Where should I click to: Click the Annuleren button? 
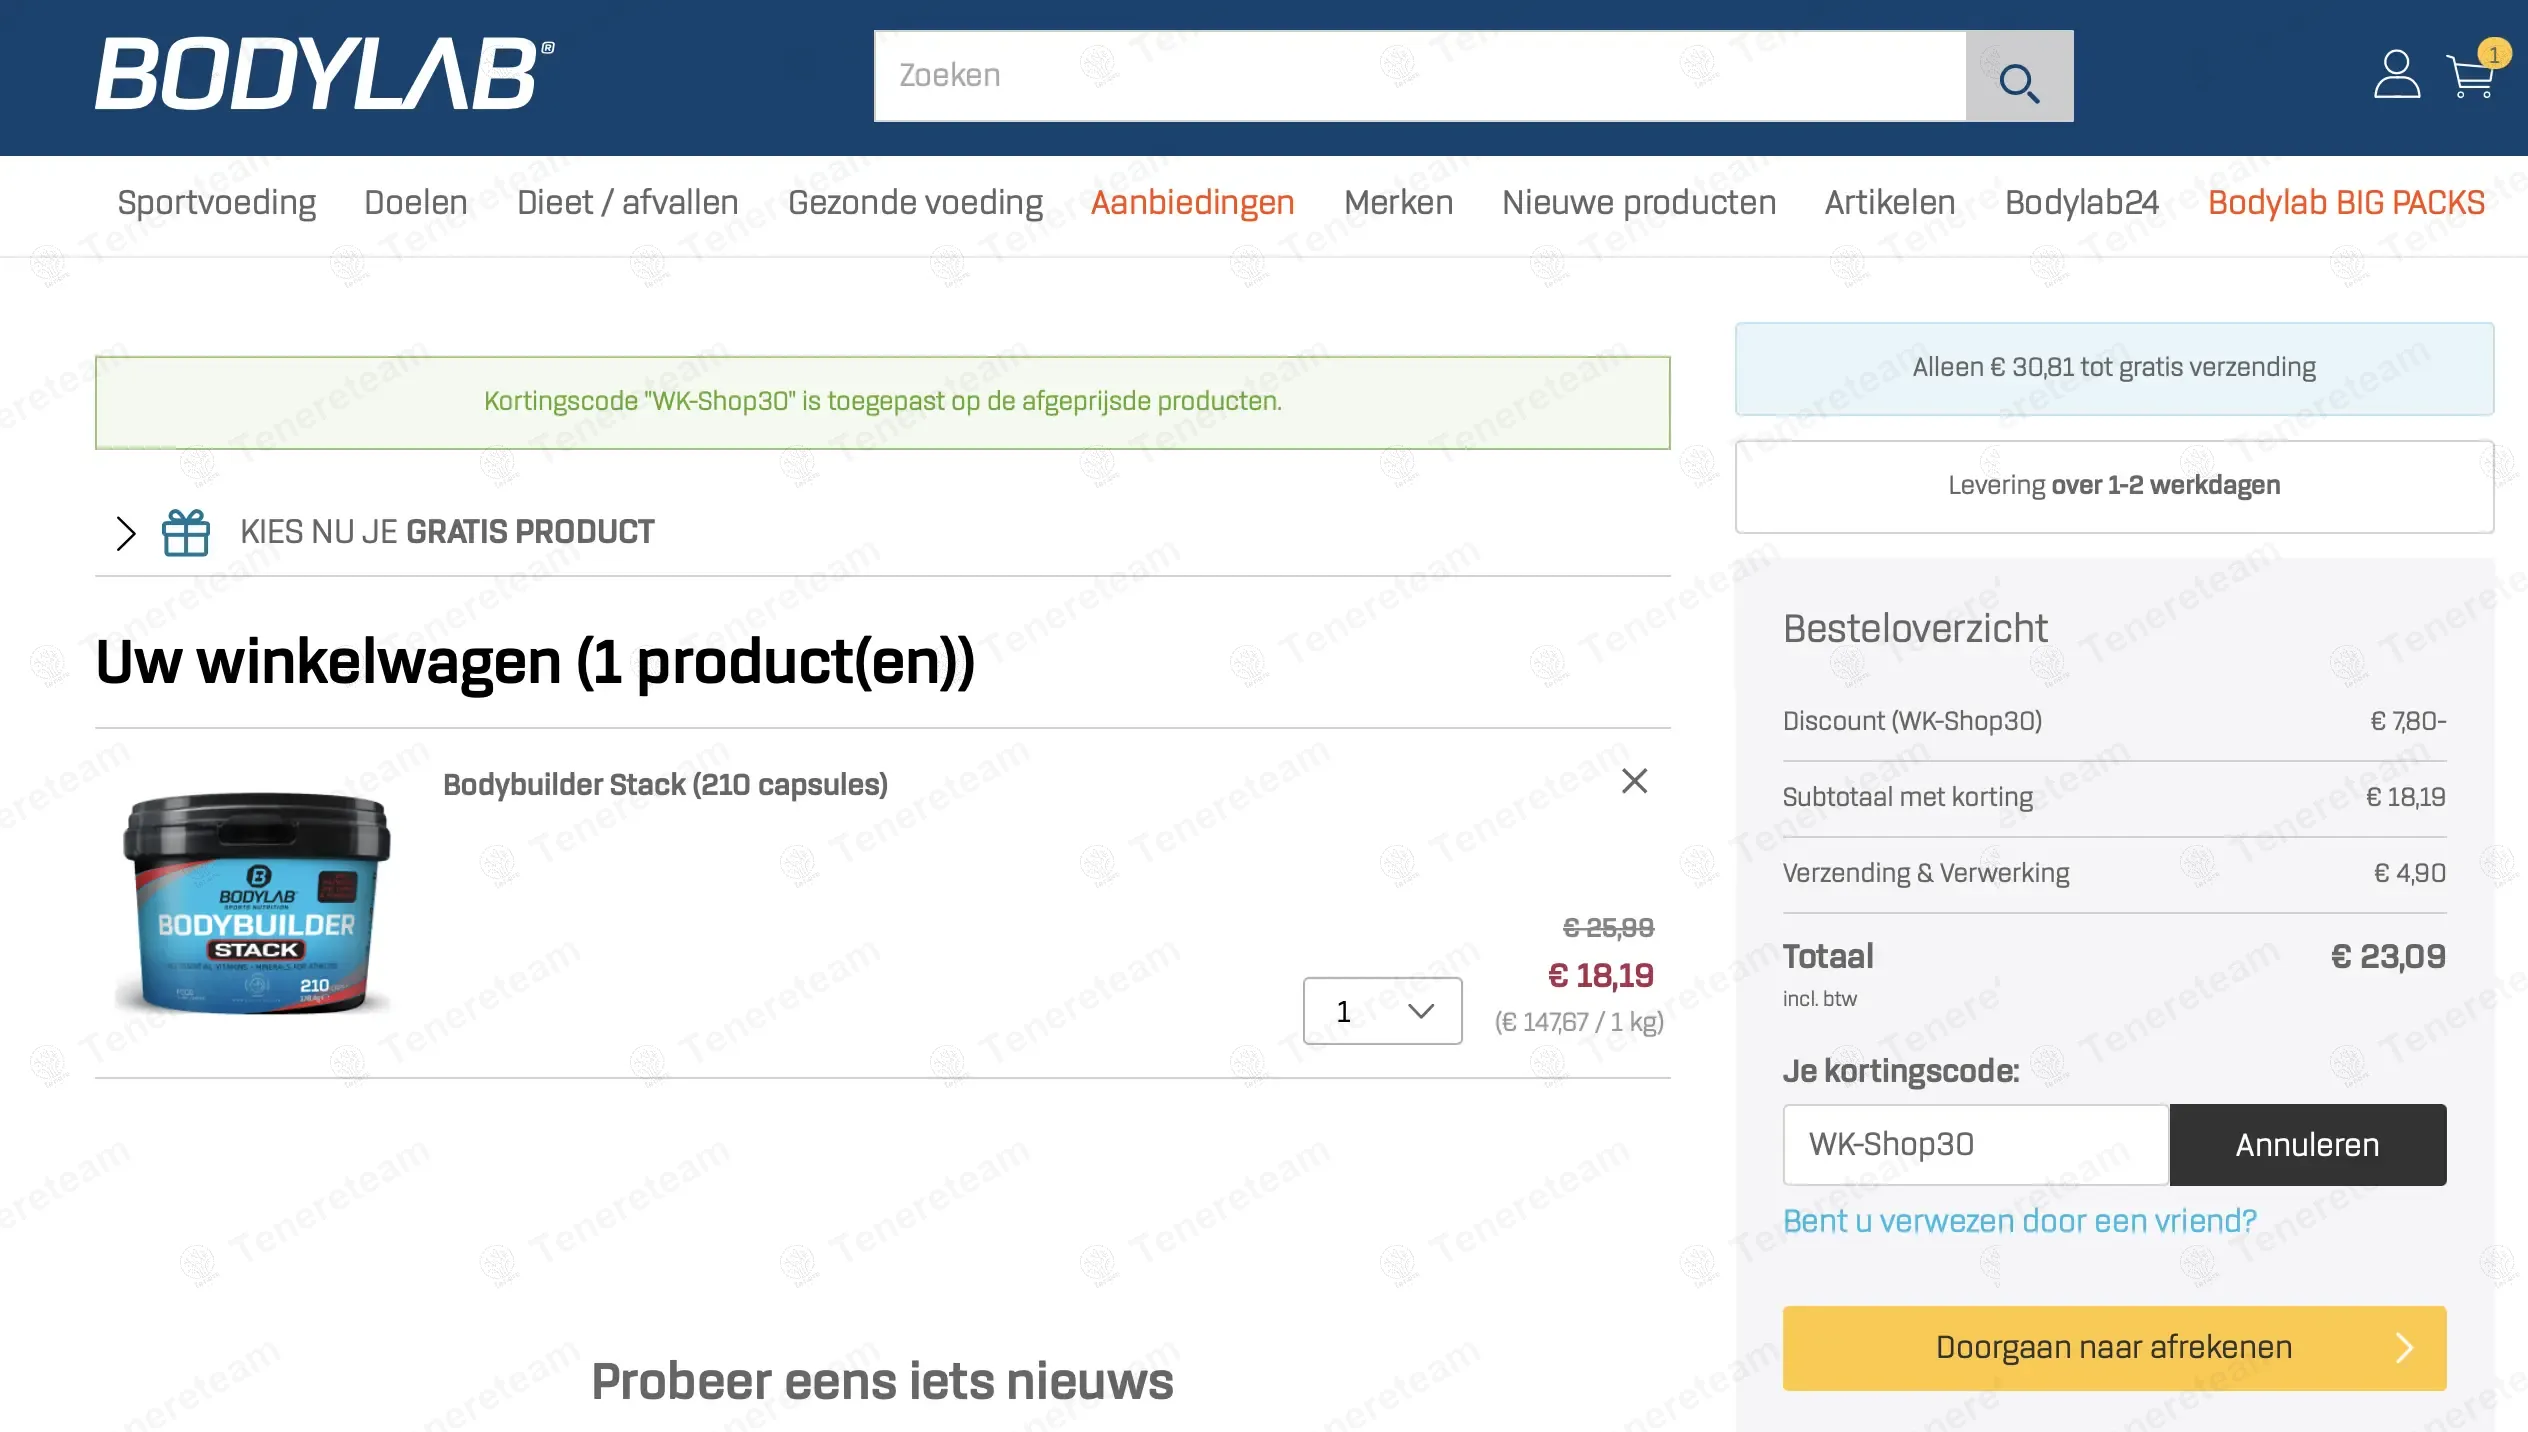pyautogui.click(x=2308, y=1145)
